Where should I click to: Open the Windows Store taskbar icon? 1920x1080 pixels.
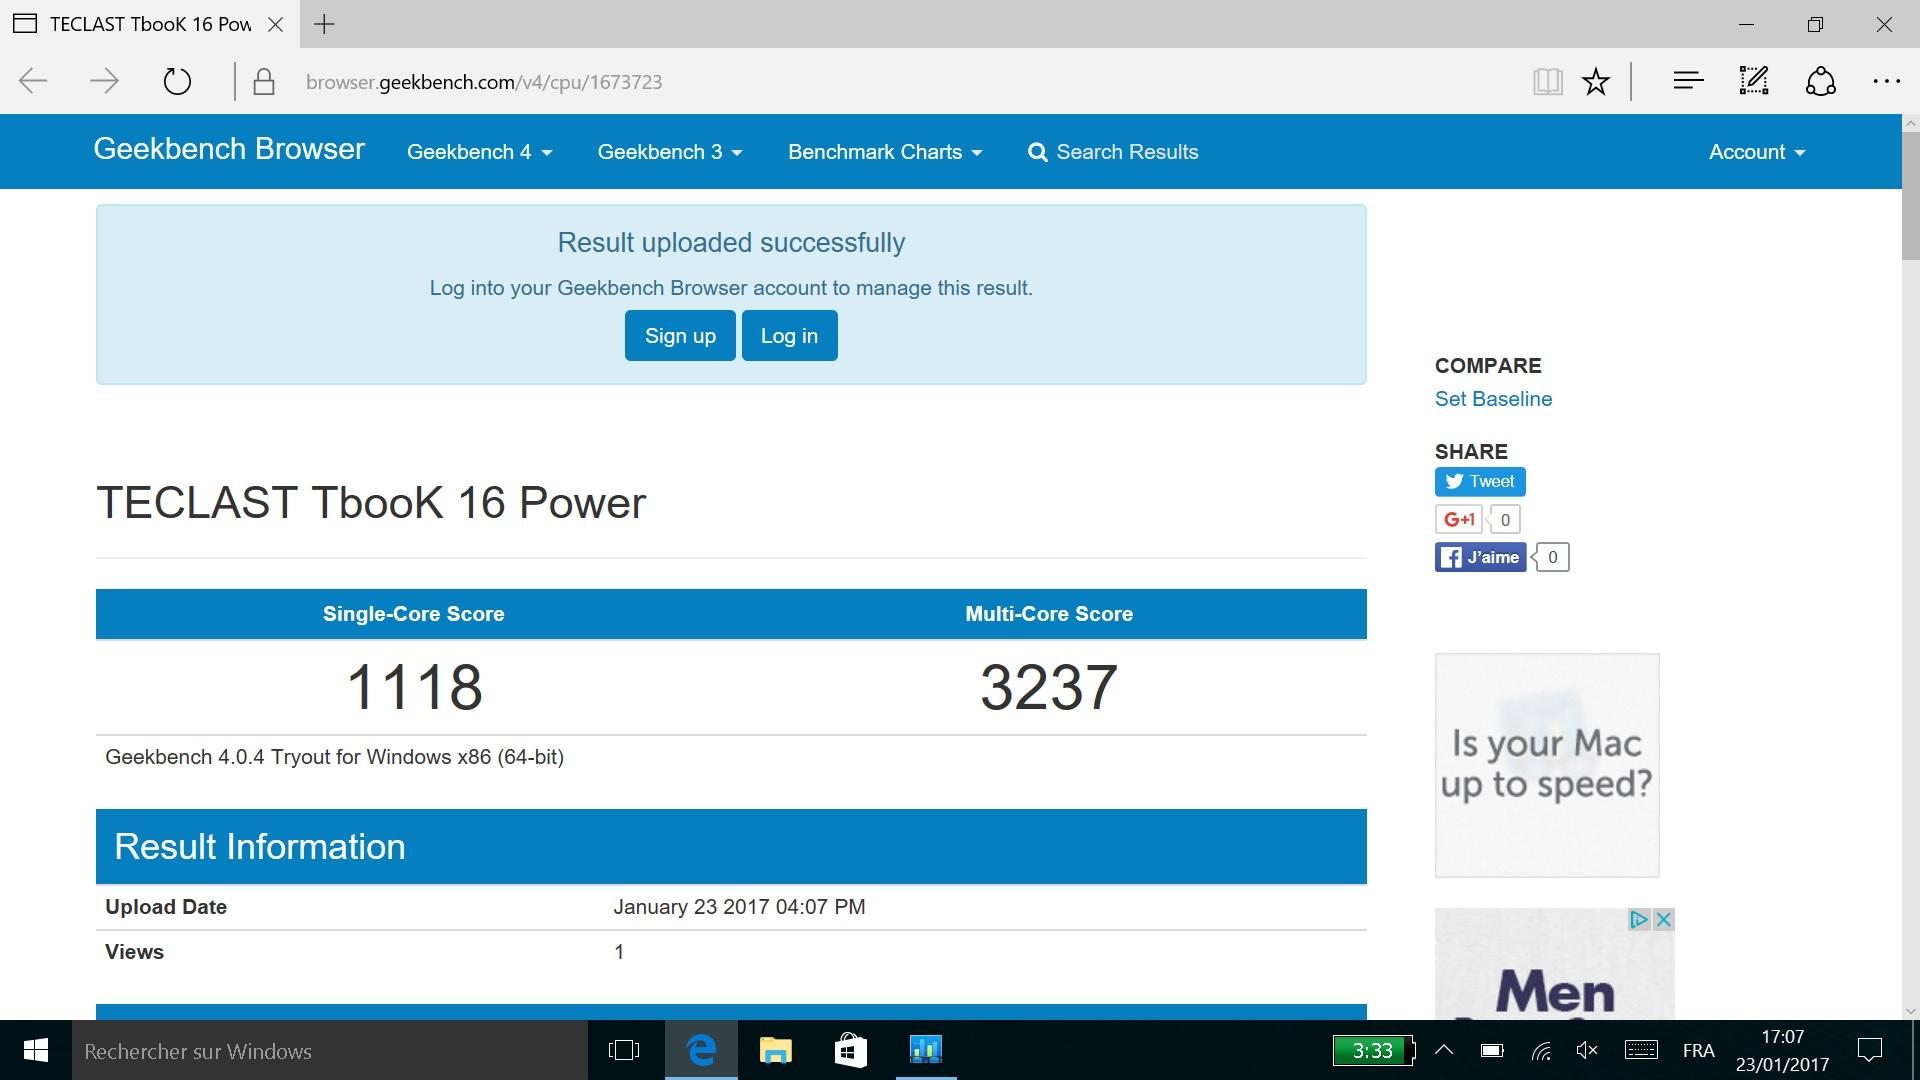[850, 1050]
